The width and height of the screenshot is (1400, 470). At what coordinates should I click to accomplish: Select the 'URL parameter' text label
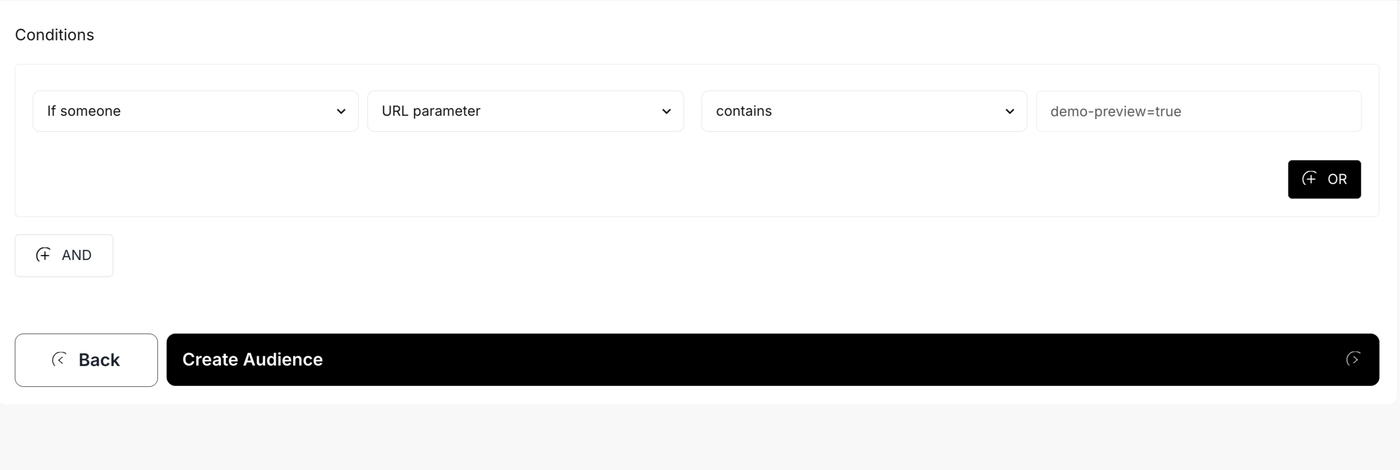click(x=431, y=111)
